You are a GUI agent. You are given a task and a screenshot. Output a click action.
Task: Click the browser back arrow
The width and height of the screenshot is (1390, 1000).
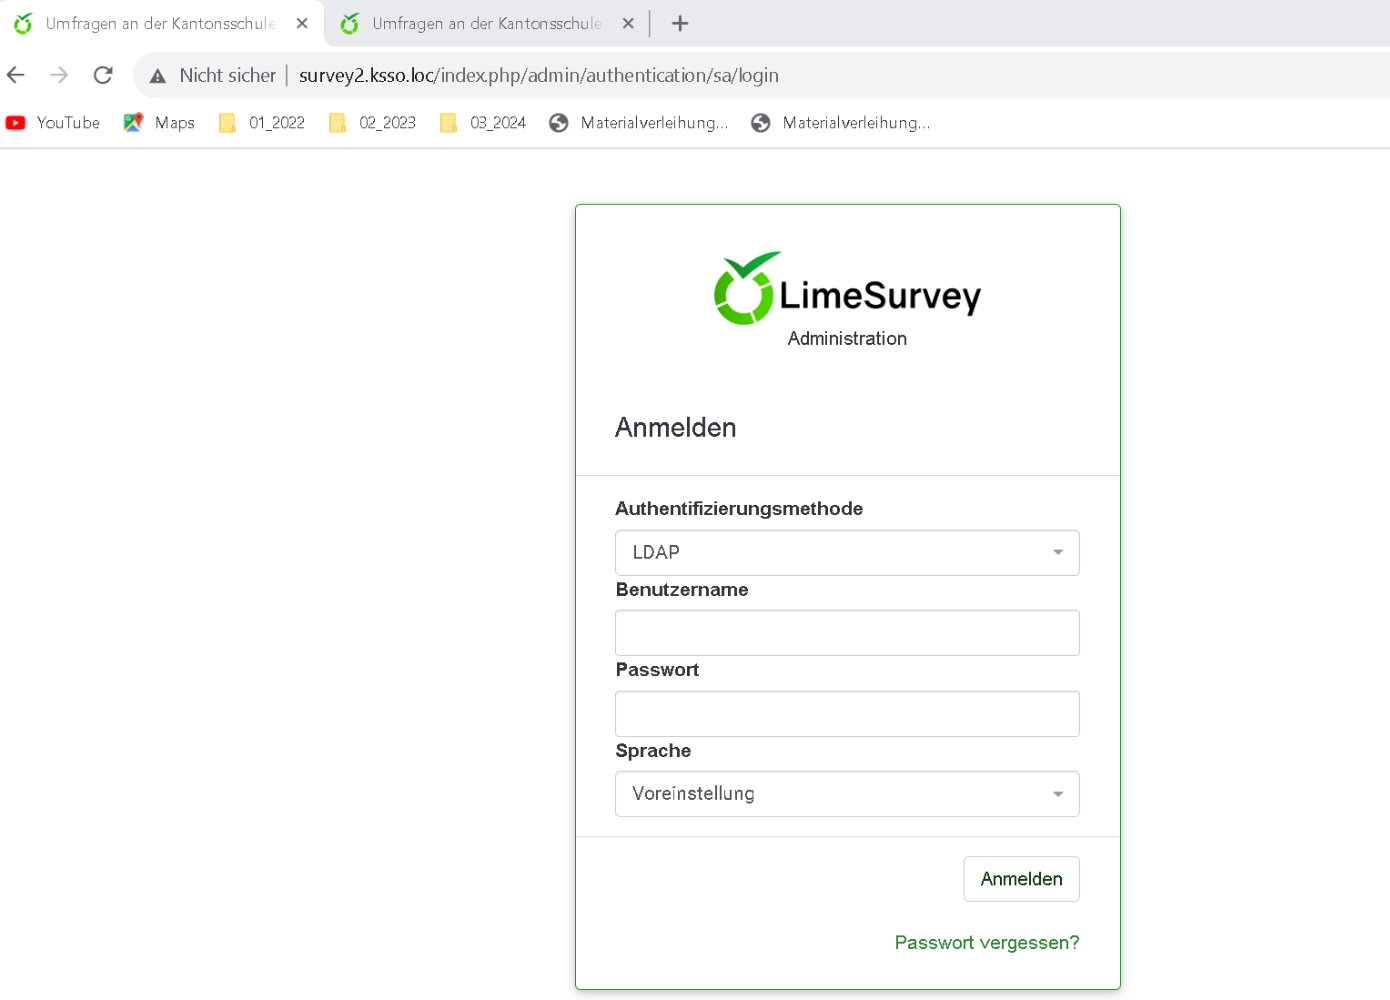pos(16,75)
